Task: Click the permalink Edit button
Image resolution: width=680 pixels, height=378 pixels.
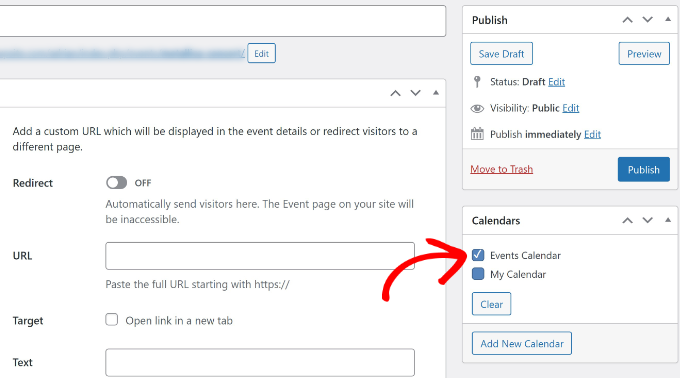Action: (262, 54)
